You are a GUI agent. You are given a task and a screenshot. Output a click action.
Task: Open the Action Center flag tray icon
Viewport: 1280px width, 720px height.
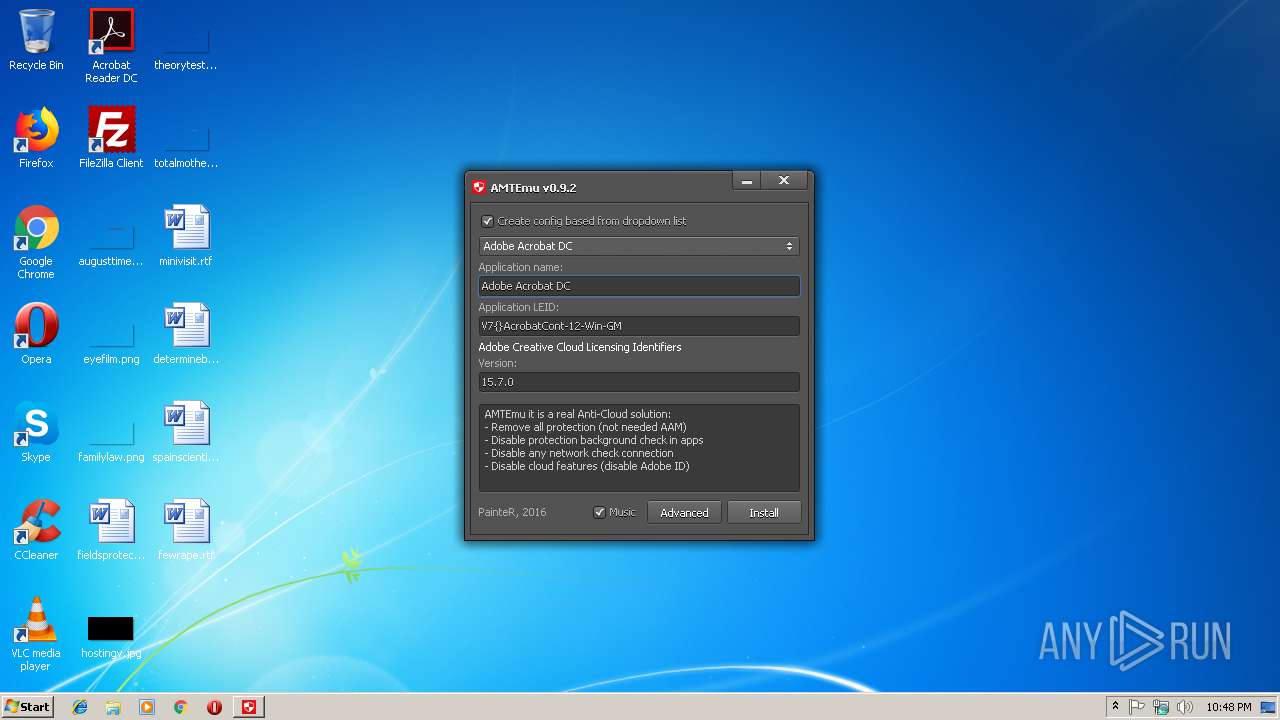click(x=1137, y=707)
